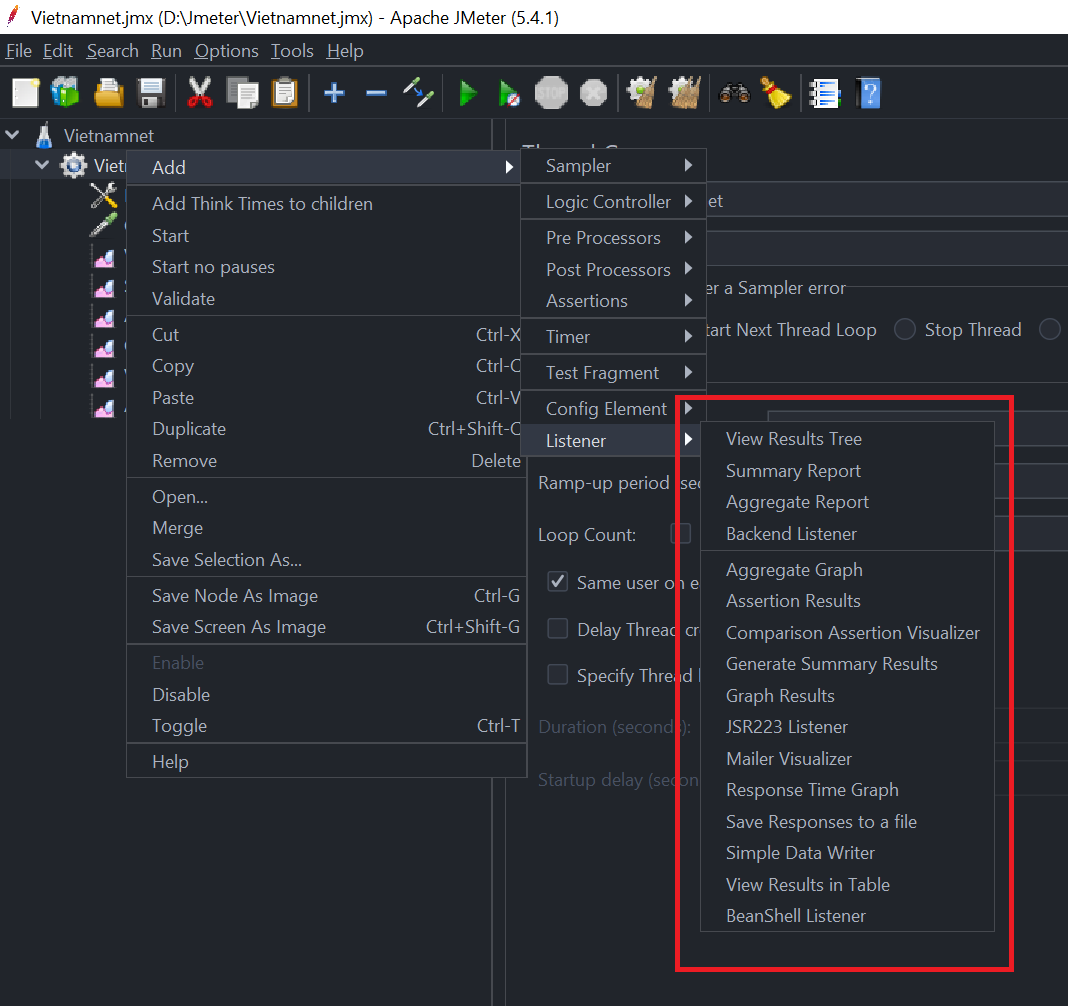Save the test plan with the floppy-disk icon

point(151,93)
